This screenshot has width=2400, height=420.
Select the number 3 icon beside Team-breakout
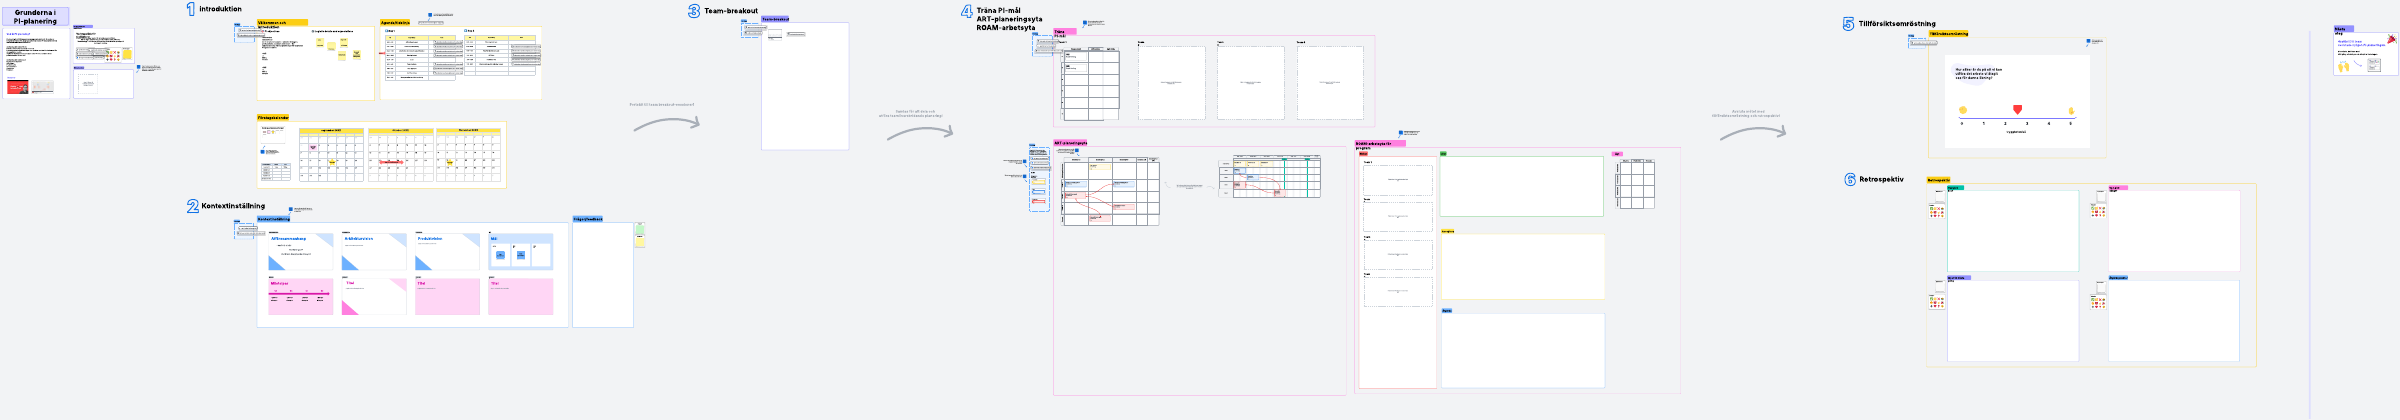pos(694,11)
